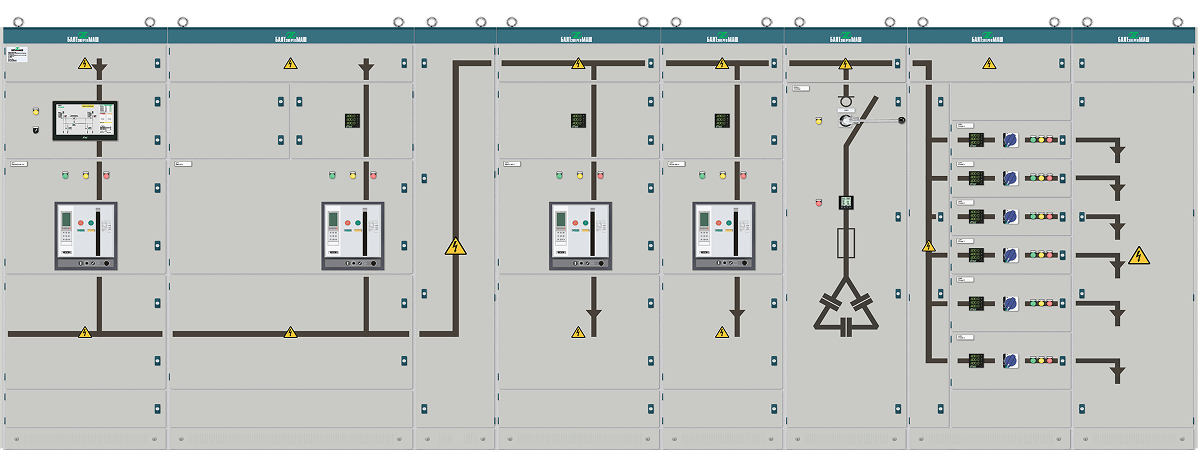
Task: Click the large warning sign on far-right cabinet
Action: point(1139,255)
